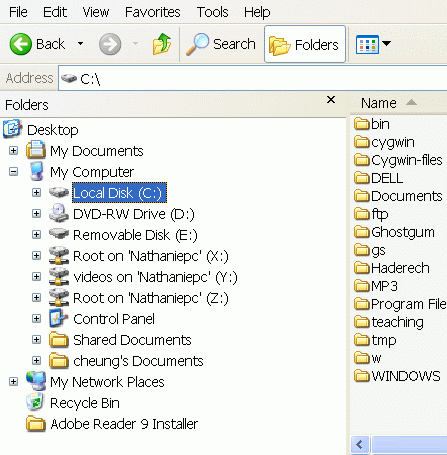
Task: Click the Local Disk (C:) drive icon
Action: 59,192
